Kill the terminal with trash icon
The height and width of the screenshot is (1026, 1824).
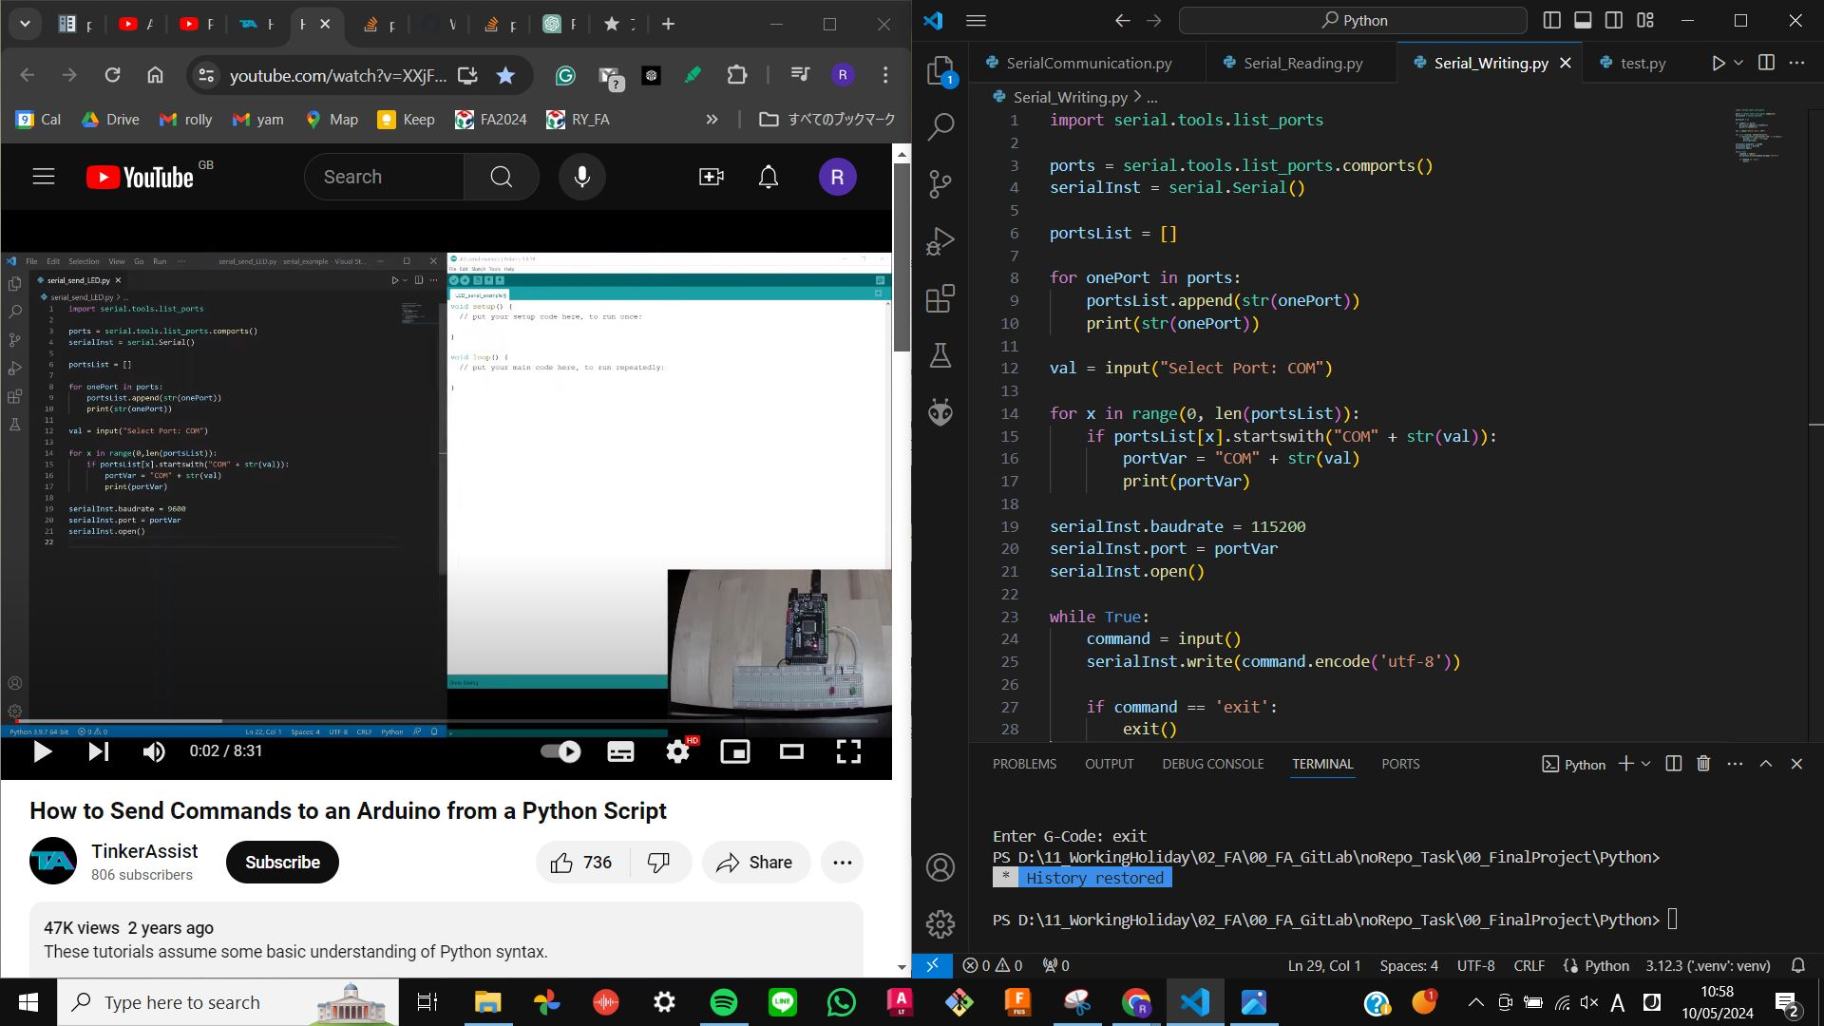1703,764
